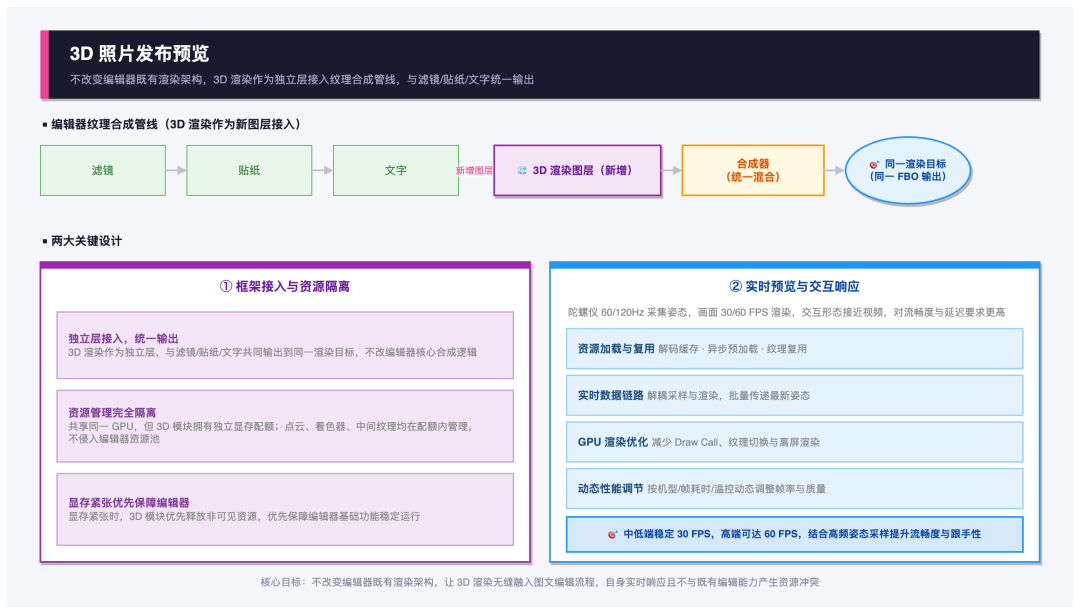Click the 同一渲染目标 output ellipse

[908, 170]
